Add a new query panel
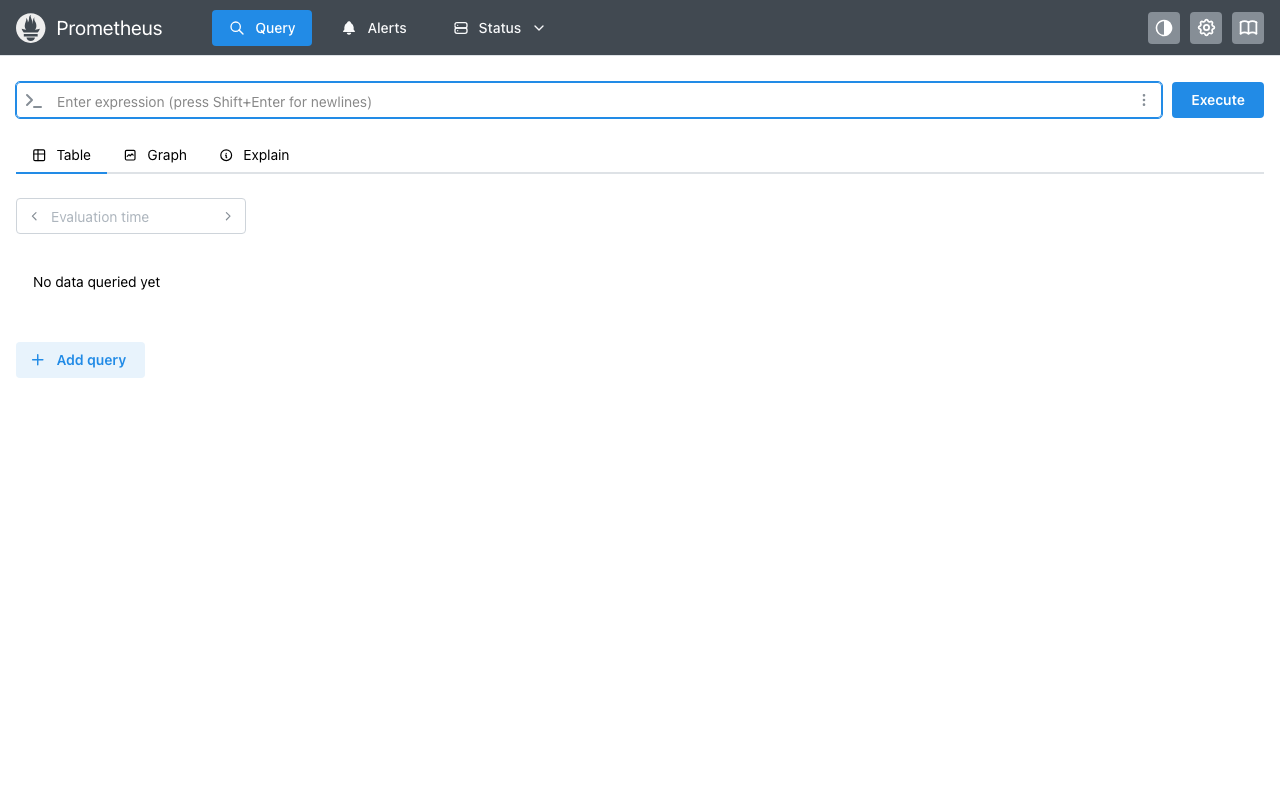The image size is (1280, 800). 80,360
